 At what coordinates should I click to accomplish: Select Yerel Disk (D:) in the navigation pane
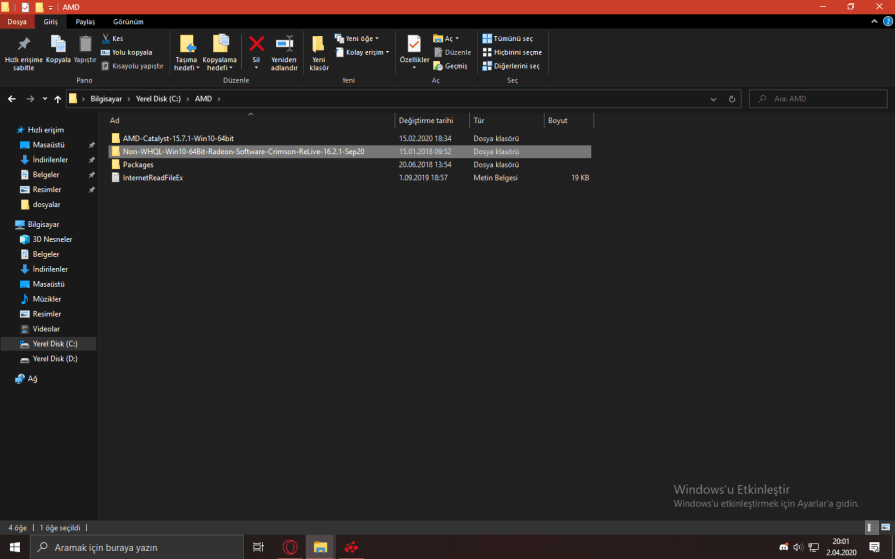click(55, 359)
